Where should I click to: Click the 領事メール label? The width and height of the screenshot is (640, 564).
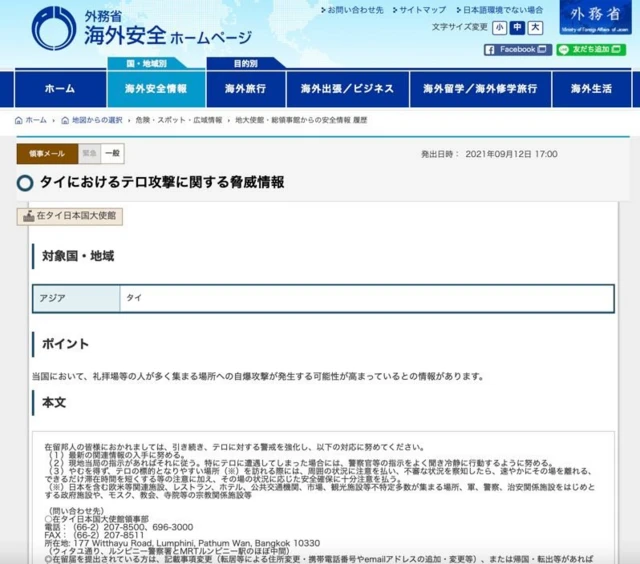(47, 154)
